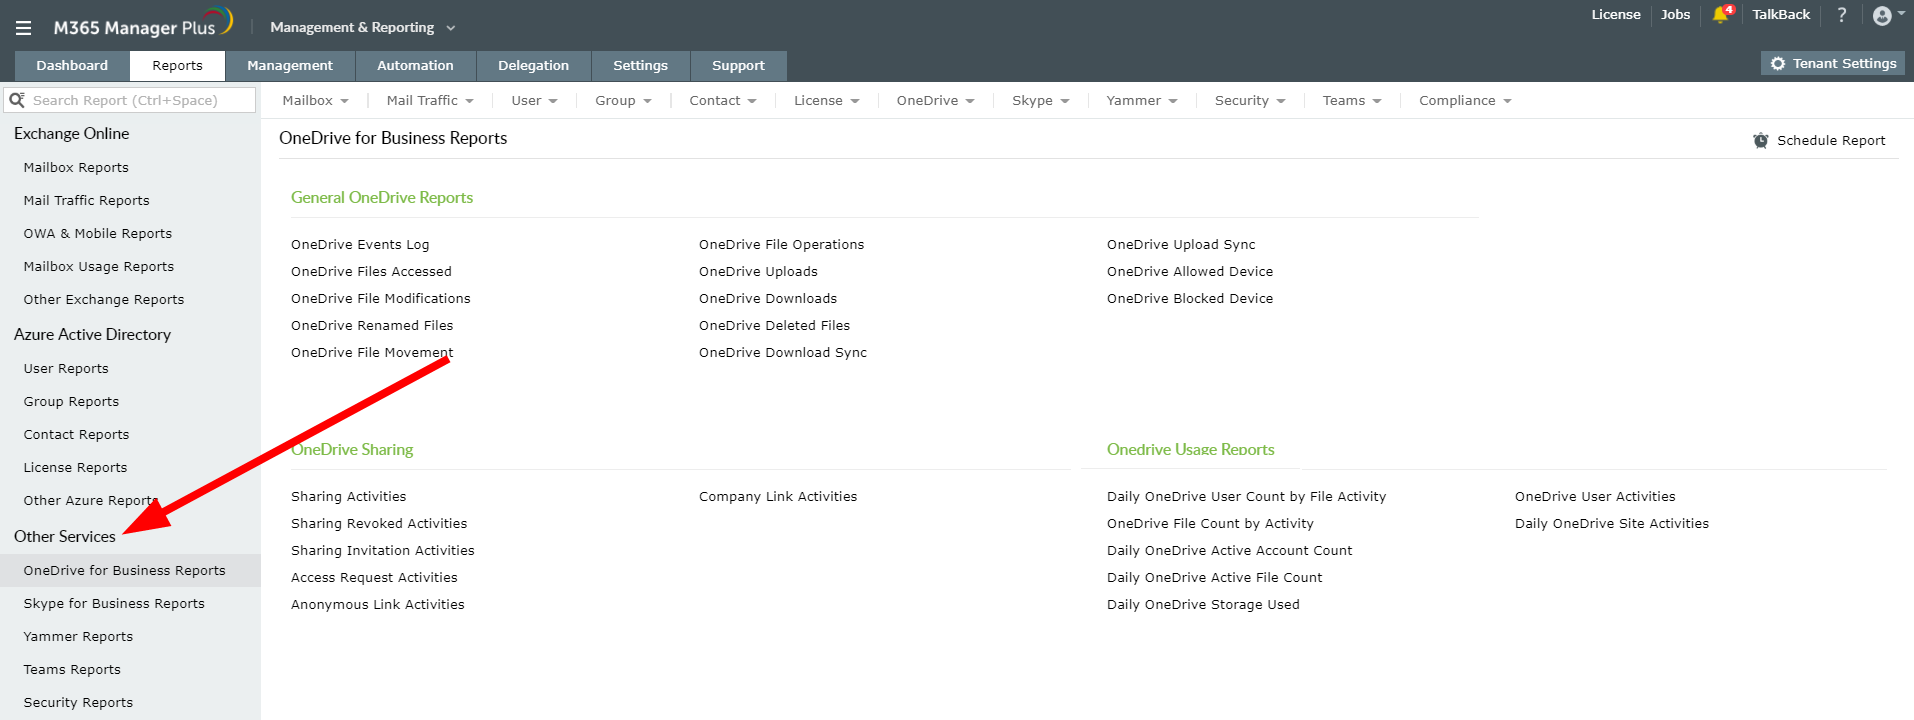The height and width of the screenshot is (720, 1914).
Task: Open Yammer Reports in sidebar
Action: click(78, 637)
